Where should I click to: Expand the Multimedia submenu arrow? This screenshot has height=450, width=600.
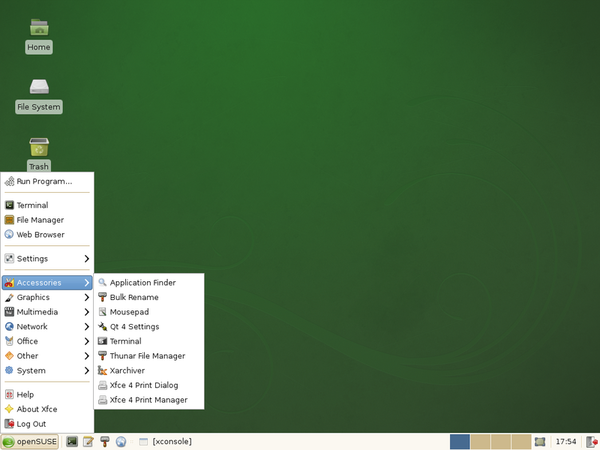tap(87, 312)
